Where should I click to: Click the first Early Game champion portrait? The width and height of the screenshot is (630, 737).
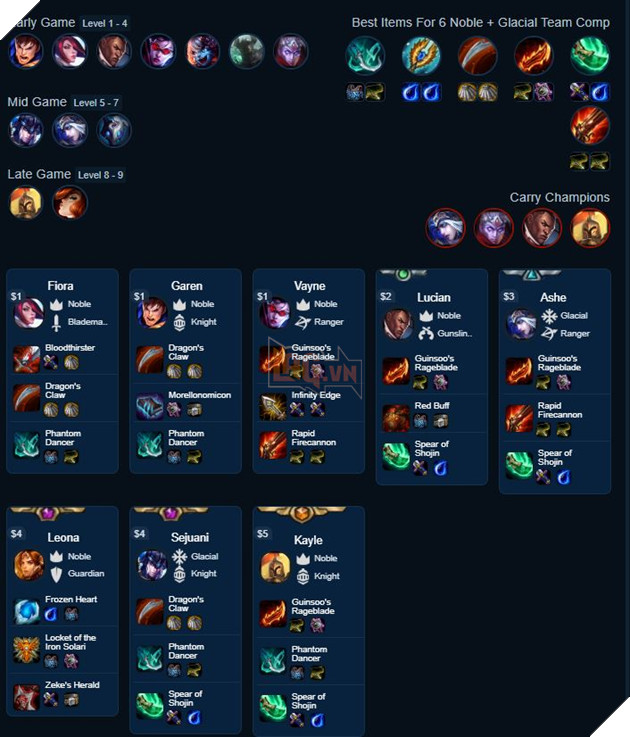point(26,51)
